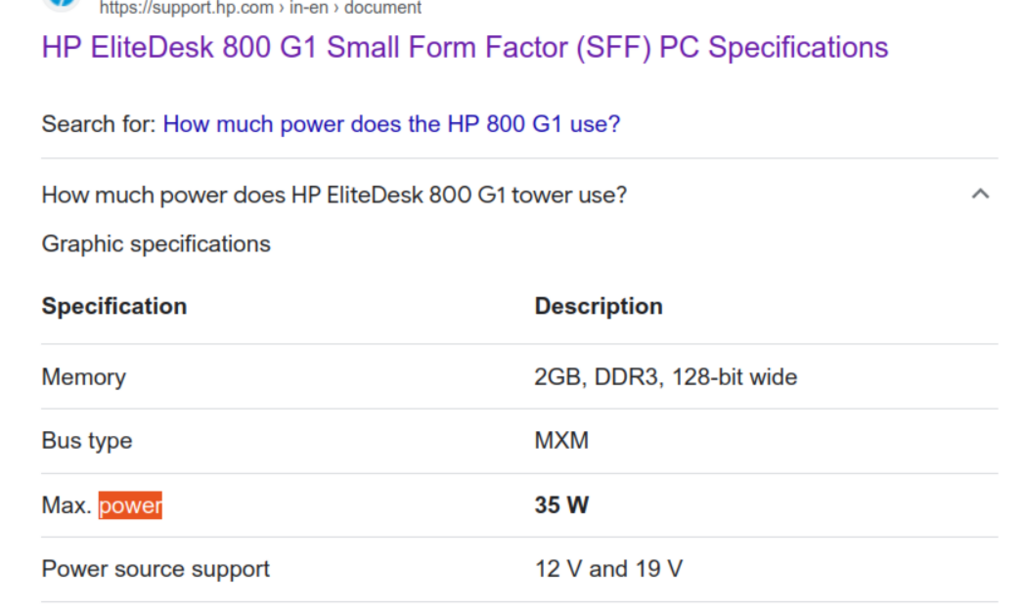Click the 'Search for:' label

point(99,125)
